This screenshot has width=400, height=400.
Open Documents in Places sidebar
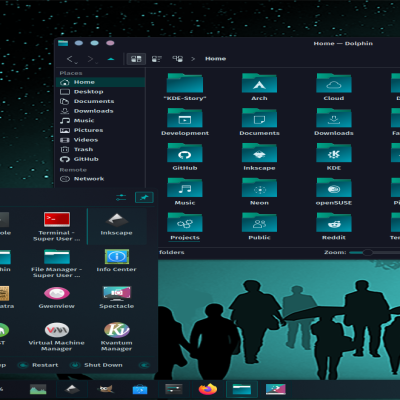(101, 101)
